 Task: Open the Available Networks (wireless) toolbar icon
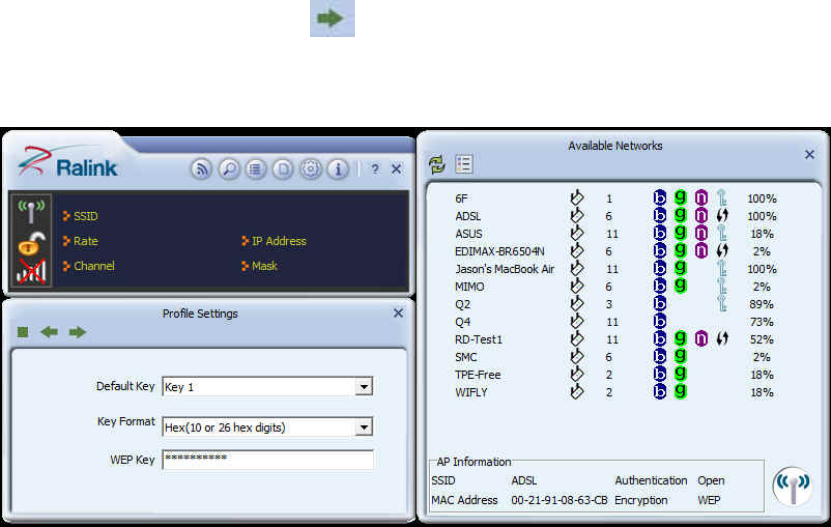click(x=201, y=169)
